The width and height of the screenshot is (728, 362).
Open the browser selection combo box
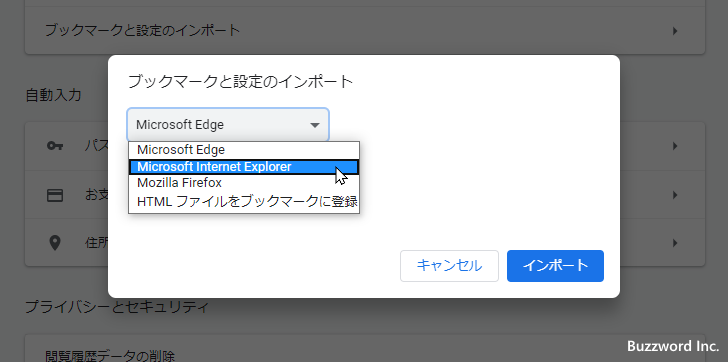coord(228,125)
